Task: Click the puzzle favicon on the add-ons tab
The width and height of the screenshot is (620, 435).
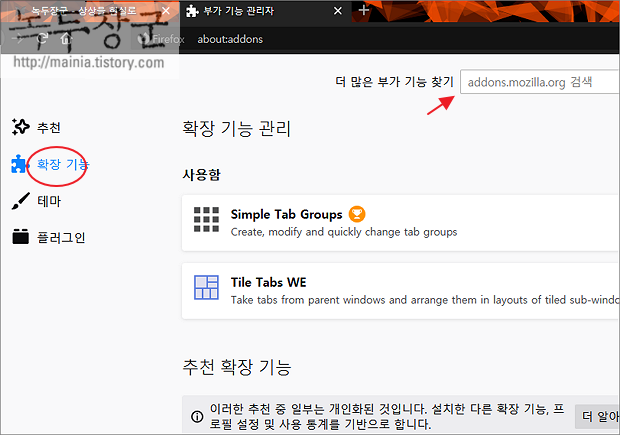Action: tap(192, 11)
